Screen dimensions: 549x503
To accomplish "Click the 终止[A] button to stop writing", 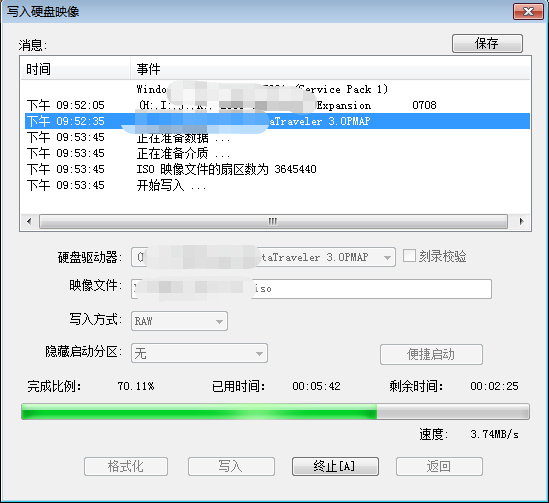I will pyautogui.click(x=335, y=466).
